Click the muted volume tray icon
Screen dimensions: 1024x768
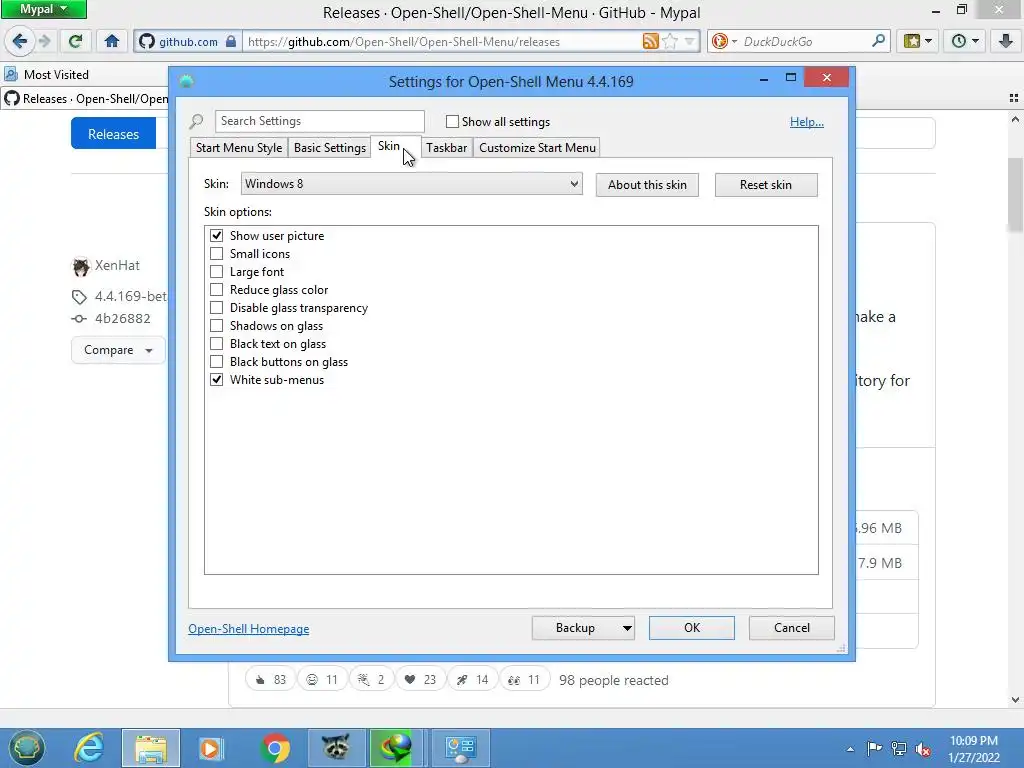coord(923,748)
